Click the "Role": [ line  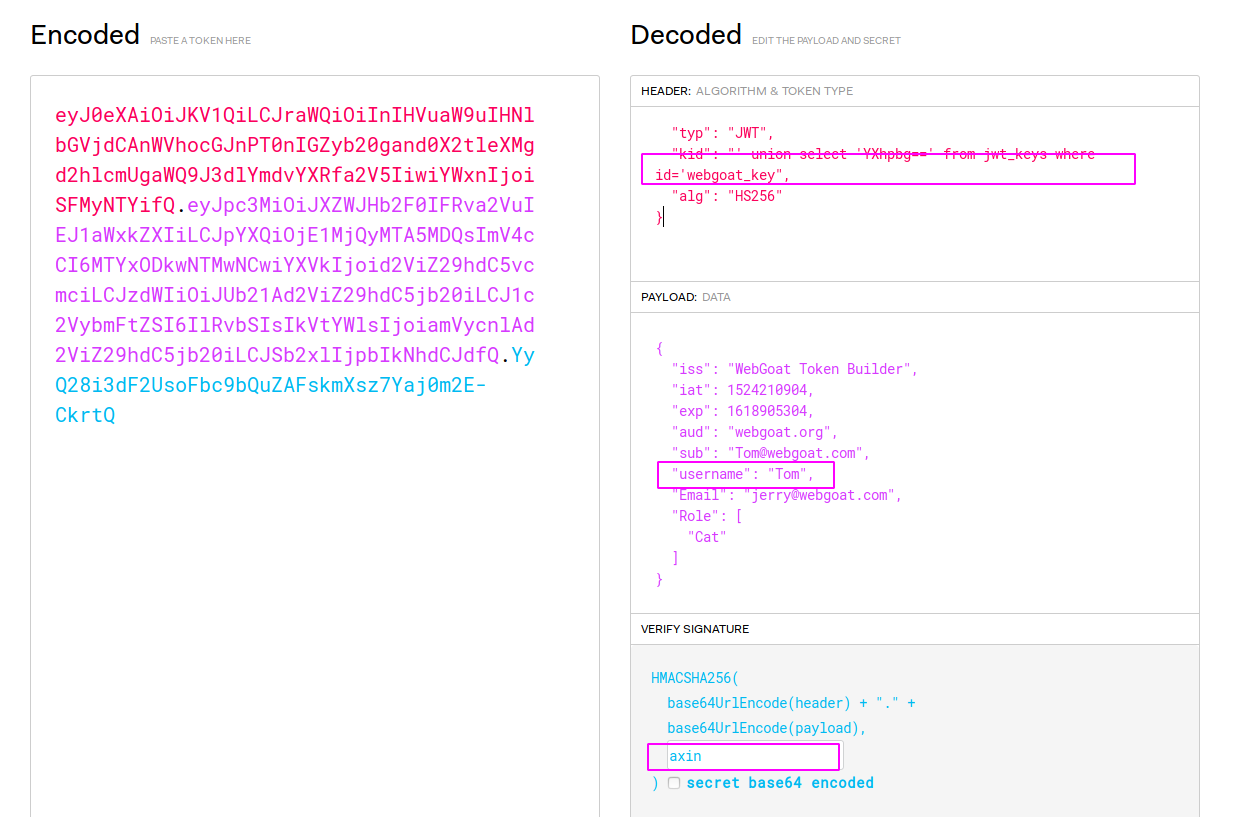pyautogui.click(x=707, y=516)
